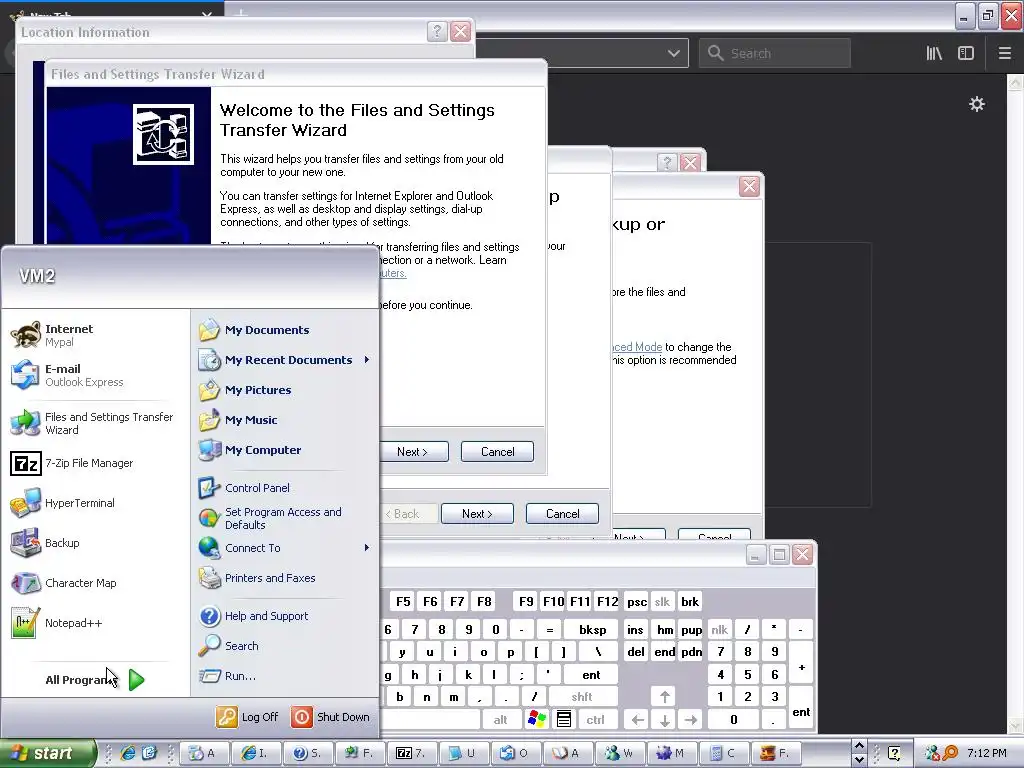Click the Windows start button
Viewport: 1024px width, 768px height.
click(x=48, y=754)
